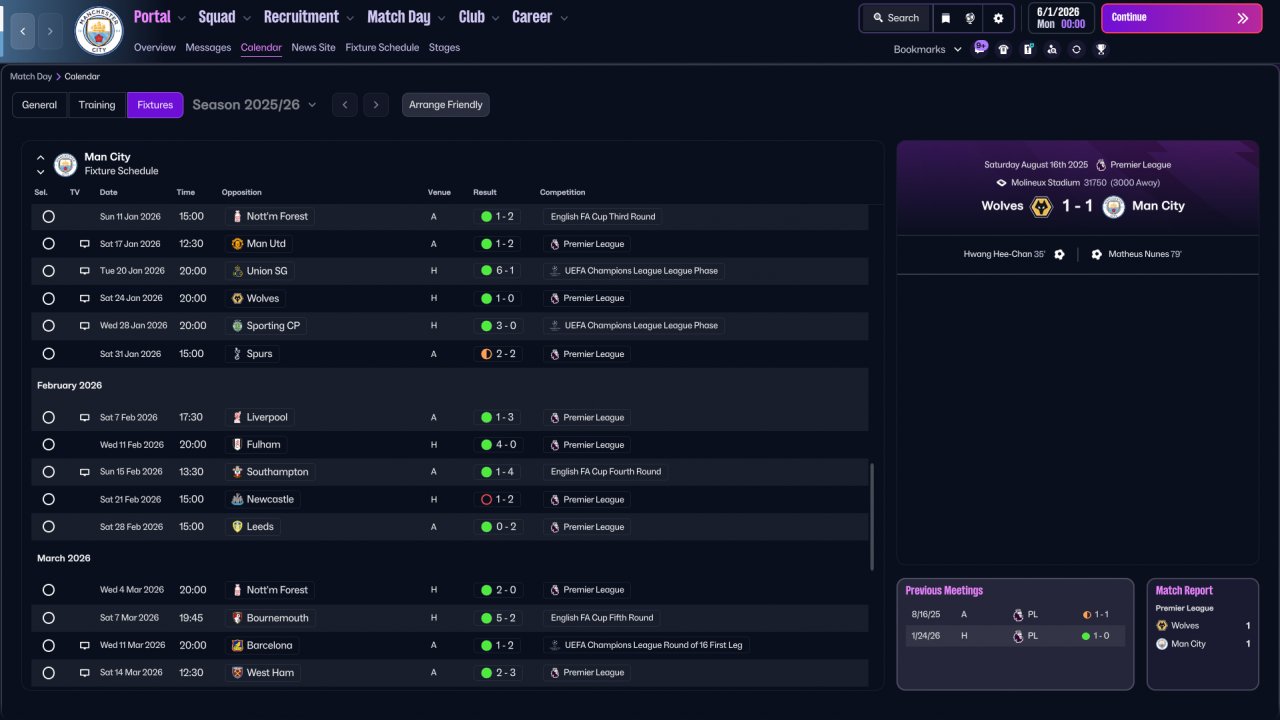
Task: Open the bookmark icon next to Search
Action: pyautogui.click(x=946, y=18)
